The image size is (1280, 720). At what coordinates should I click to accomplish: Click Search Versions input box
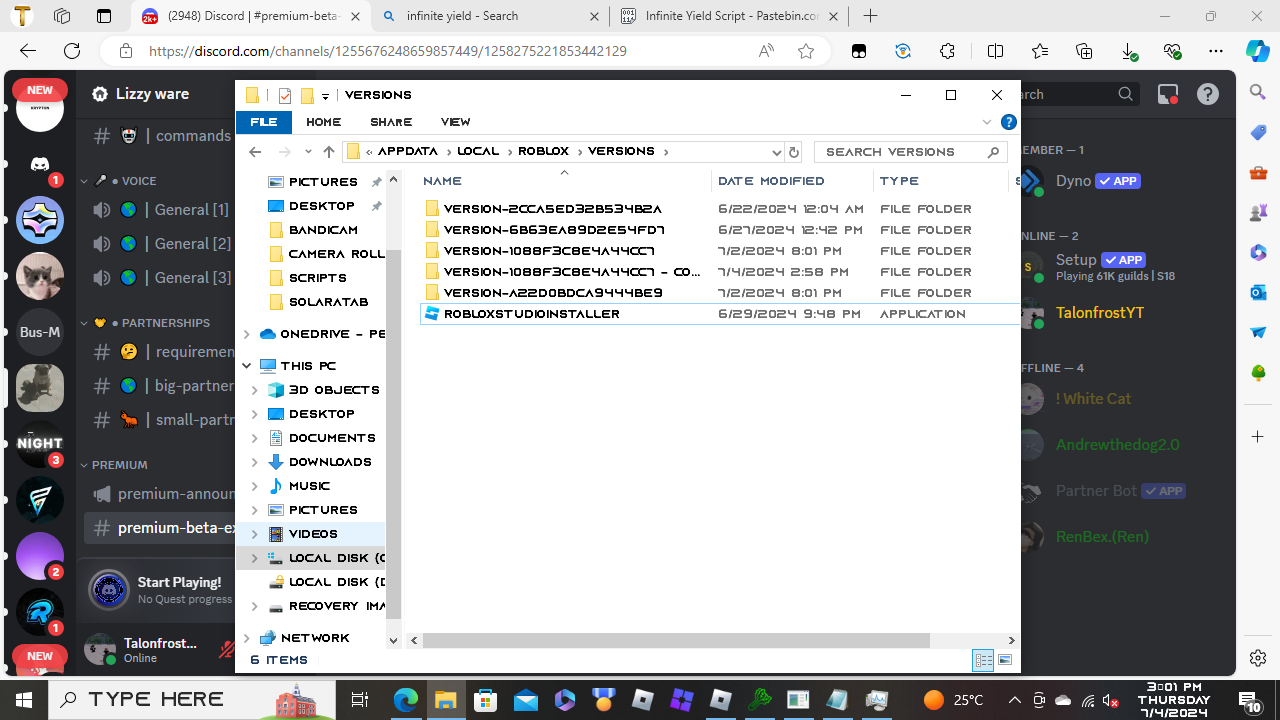pyautogui.click(x=910, y=152)
